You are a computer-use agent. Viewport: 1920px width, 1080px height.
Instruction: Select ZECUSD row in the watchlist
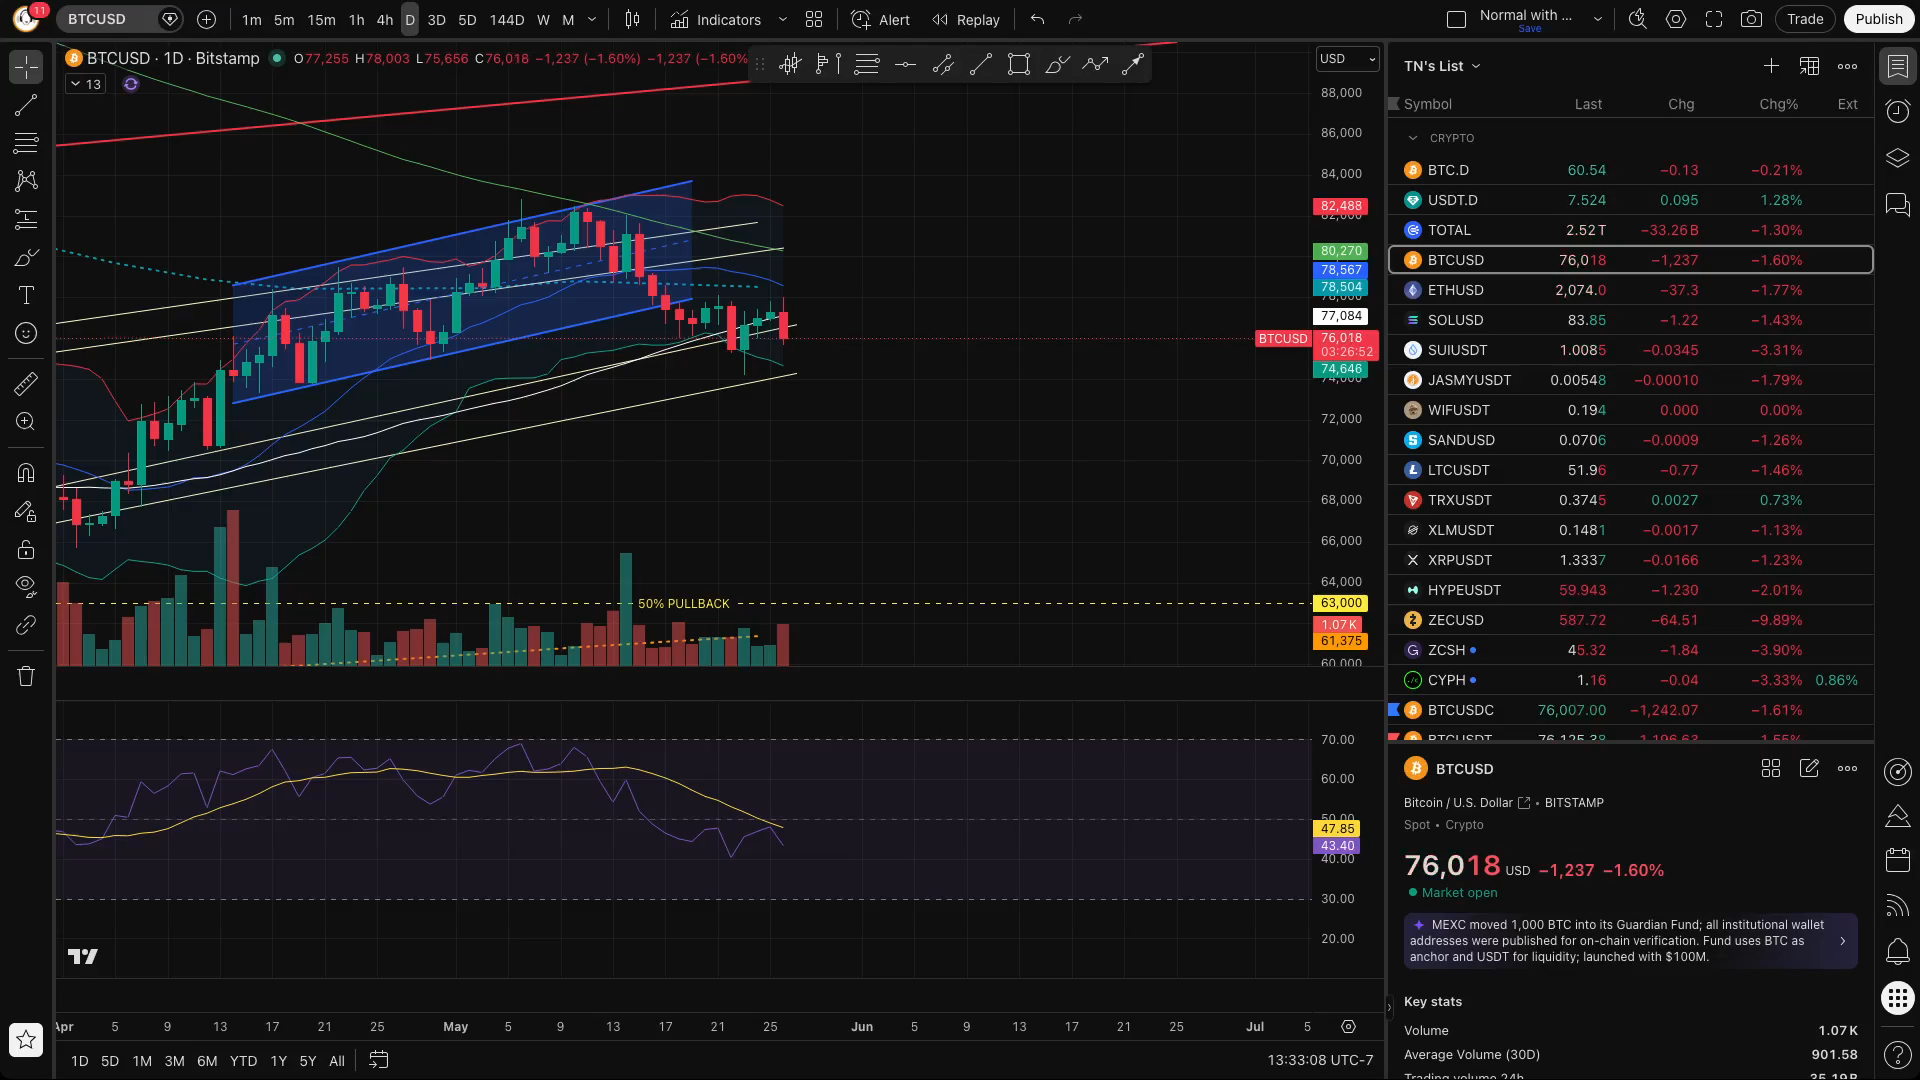point(1630,620)
